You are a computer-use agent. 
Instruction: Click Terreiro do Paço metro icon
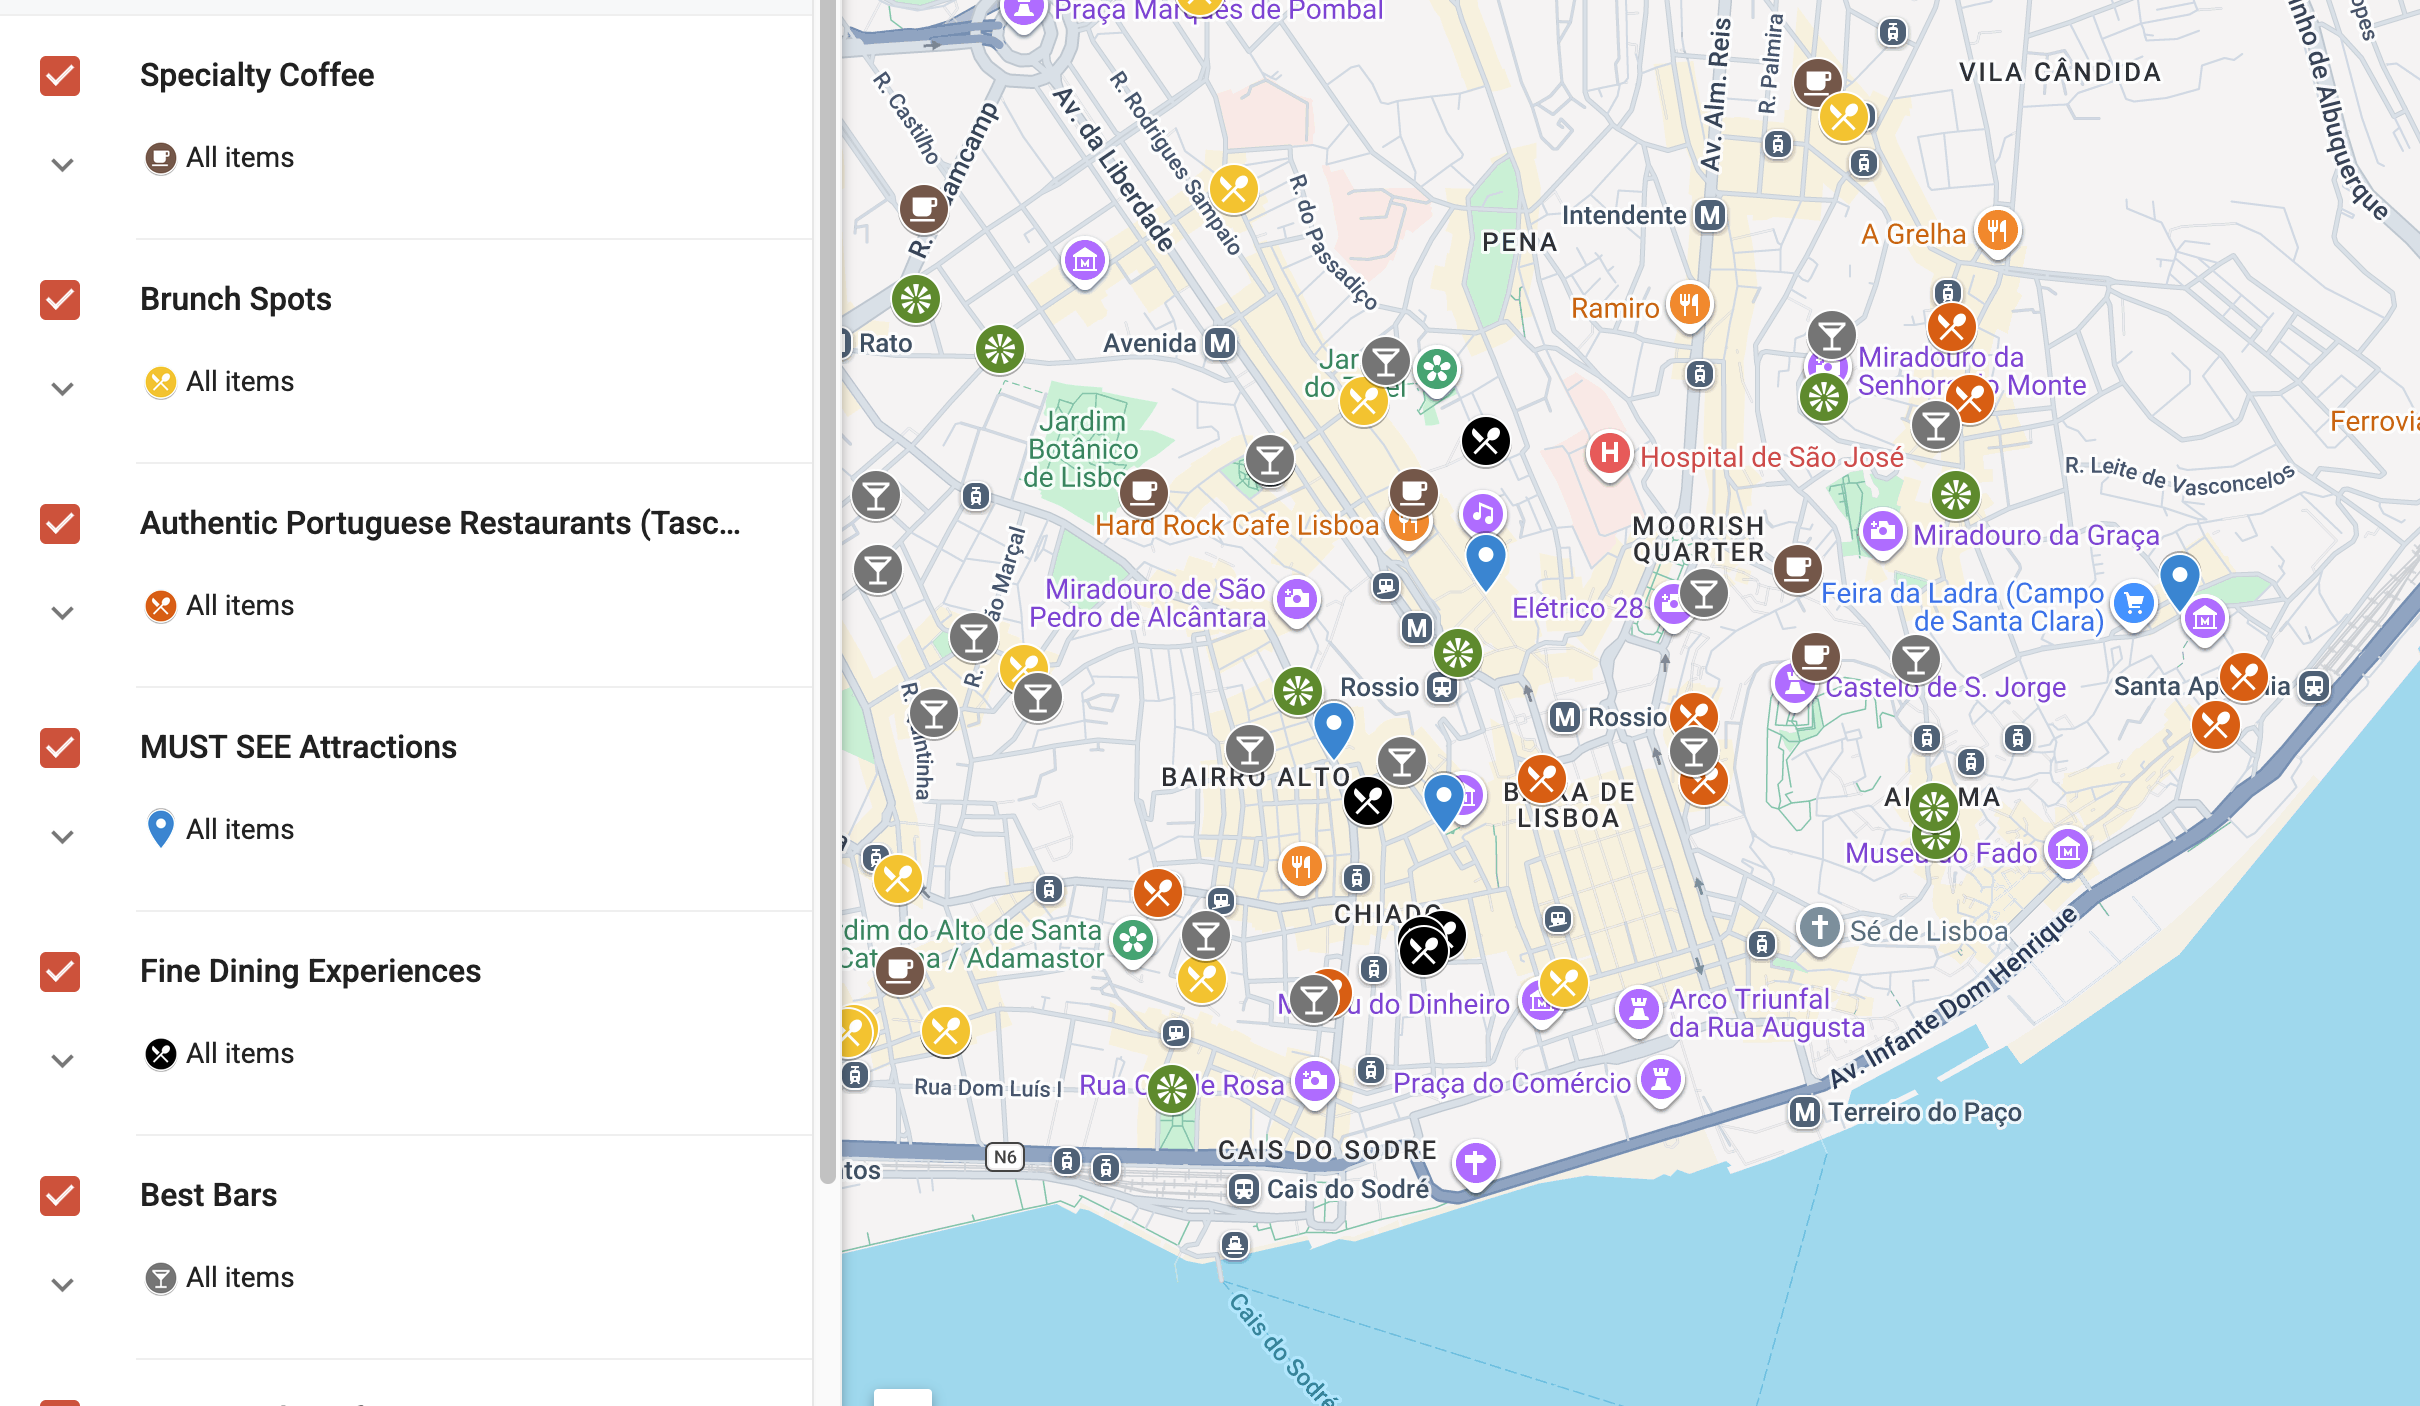(1805, 1112)
